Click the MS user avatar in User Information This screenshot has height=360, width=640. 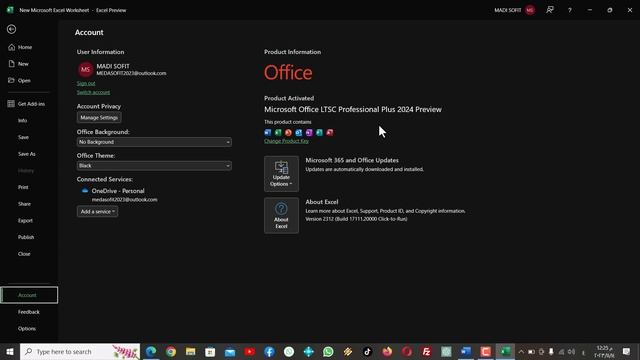[85, 69]
